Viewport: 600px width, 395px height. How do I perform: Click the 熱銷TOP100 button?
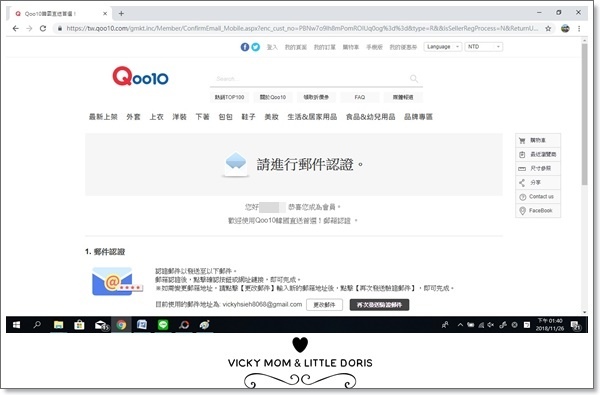point(229,97)
